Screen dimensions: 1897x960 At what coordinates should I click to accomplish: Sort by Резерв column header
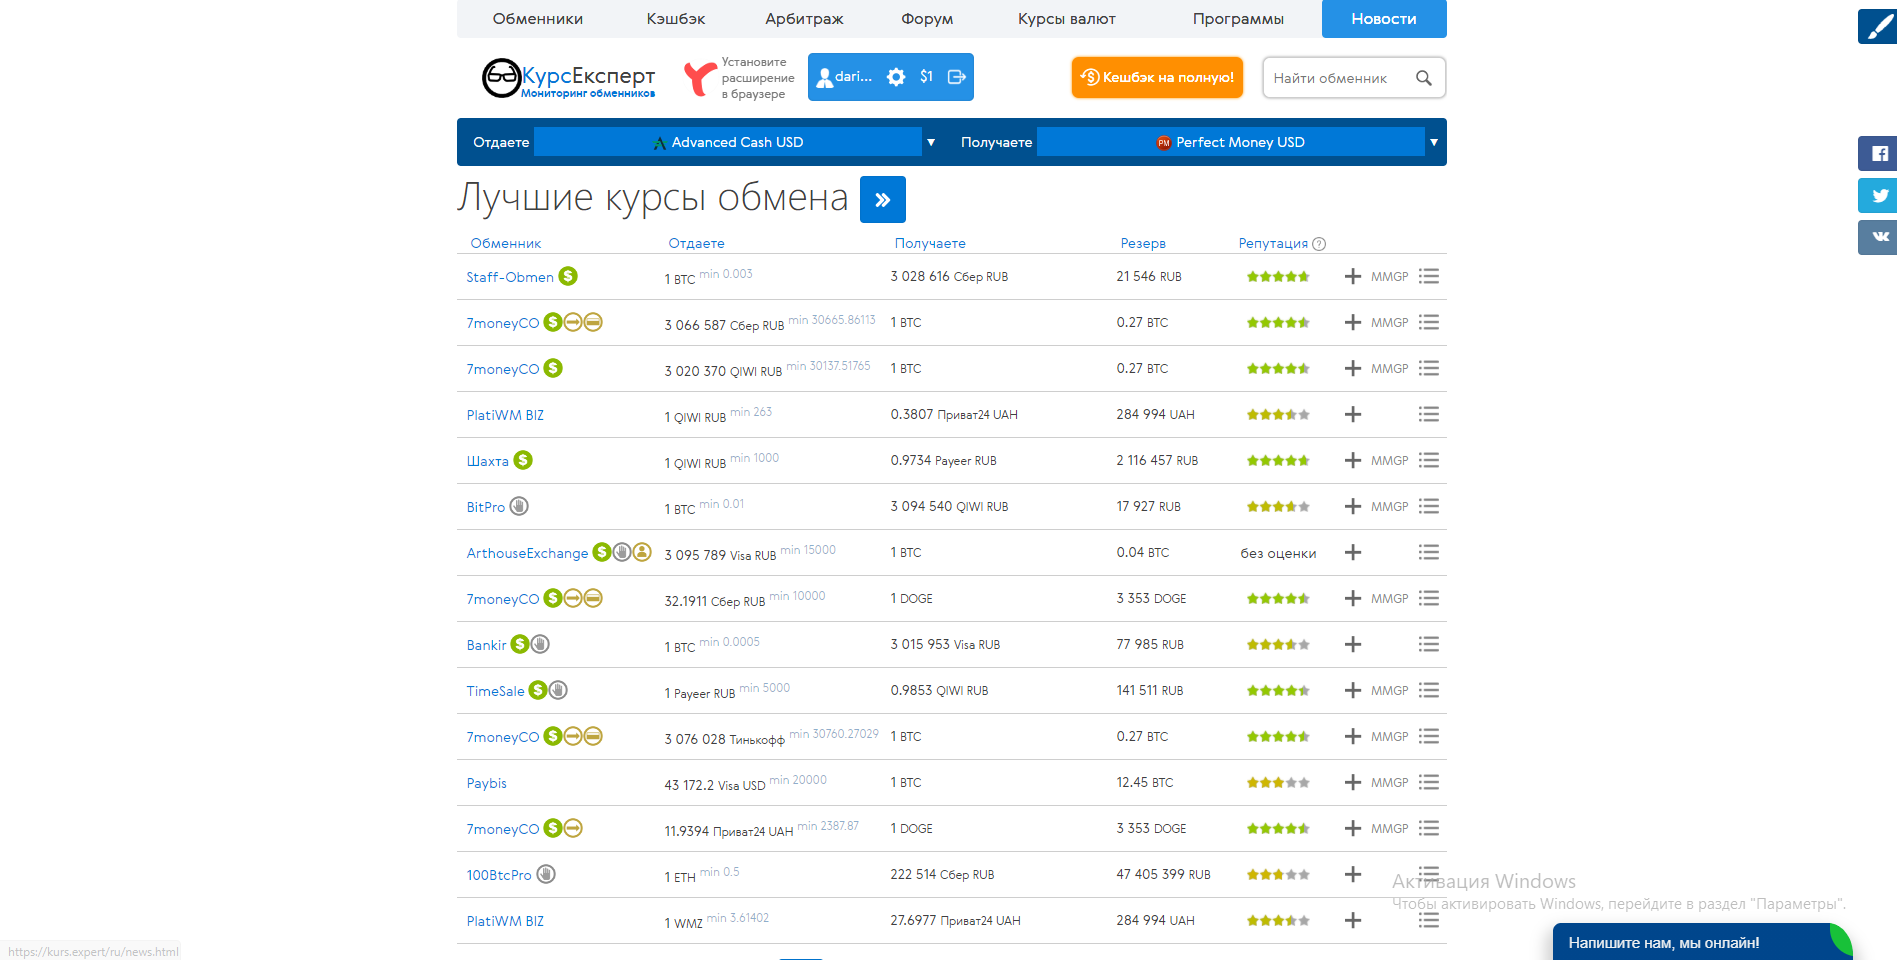coord(1143,243)
